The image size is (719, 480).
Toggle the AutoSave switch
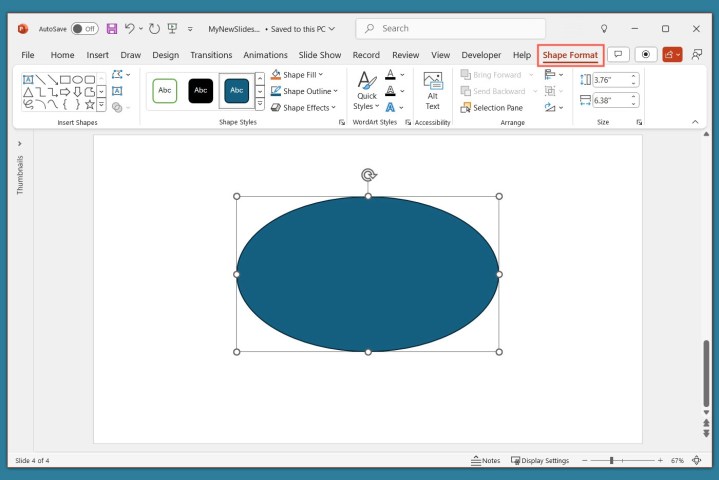point(85,29)
